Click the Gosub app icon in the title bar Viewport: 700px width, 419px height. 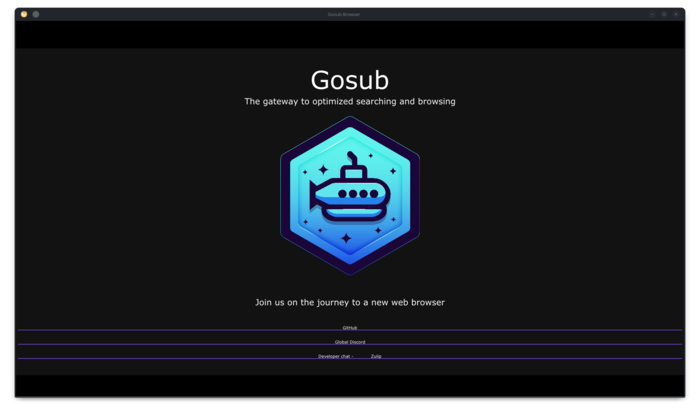24,14
